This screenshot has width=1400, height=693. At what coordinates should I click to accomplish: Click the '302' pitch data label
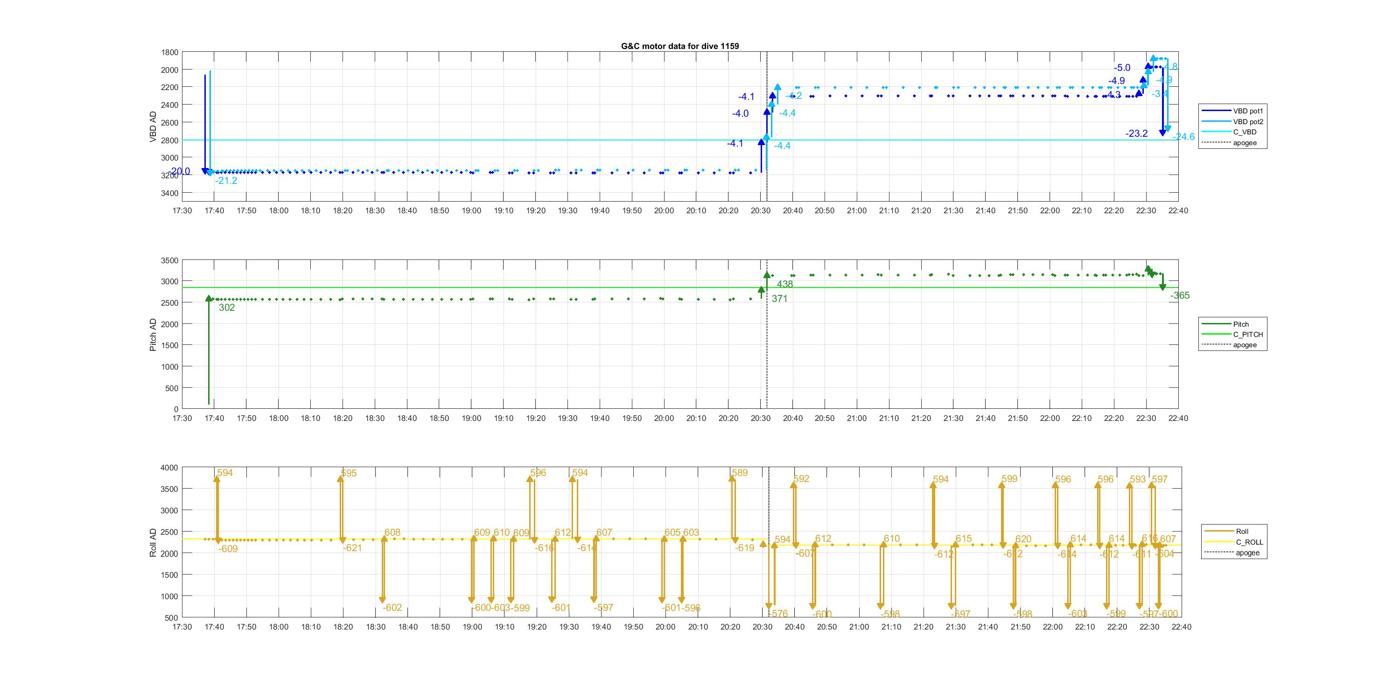(x=227, y=308)
